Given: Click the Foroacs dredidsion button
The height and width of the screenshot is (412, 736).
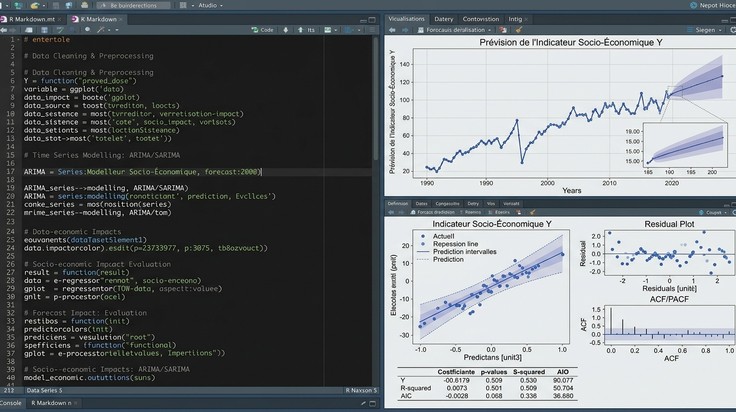Looking at the screenshot, I should tap(432, 213).
